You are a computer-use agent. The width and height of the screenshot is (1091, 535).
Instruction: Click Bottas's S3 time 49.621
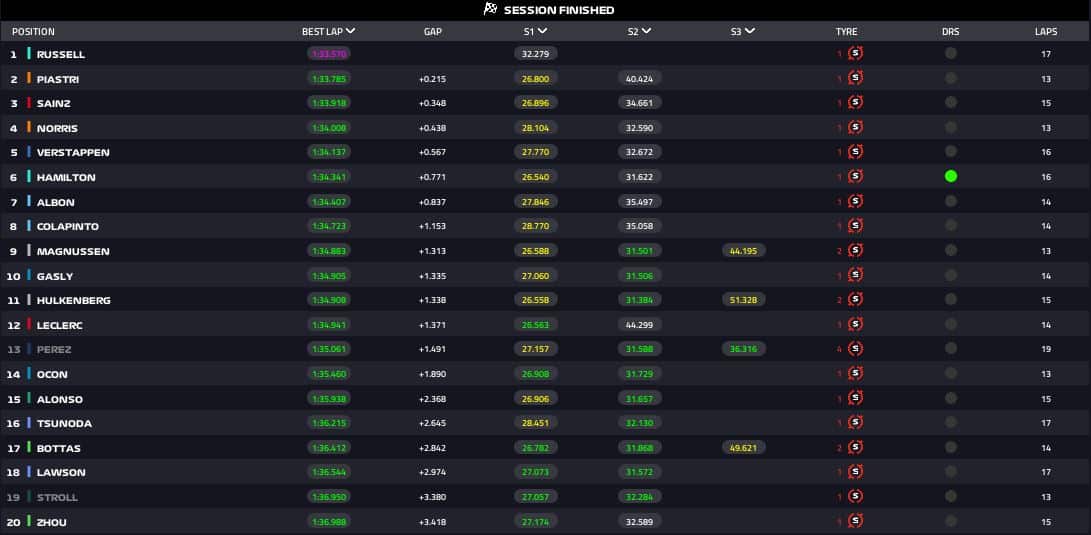click(x=744, y=447)
